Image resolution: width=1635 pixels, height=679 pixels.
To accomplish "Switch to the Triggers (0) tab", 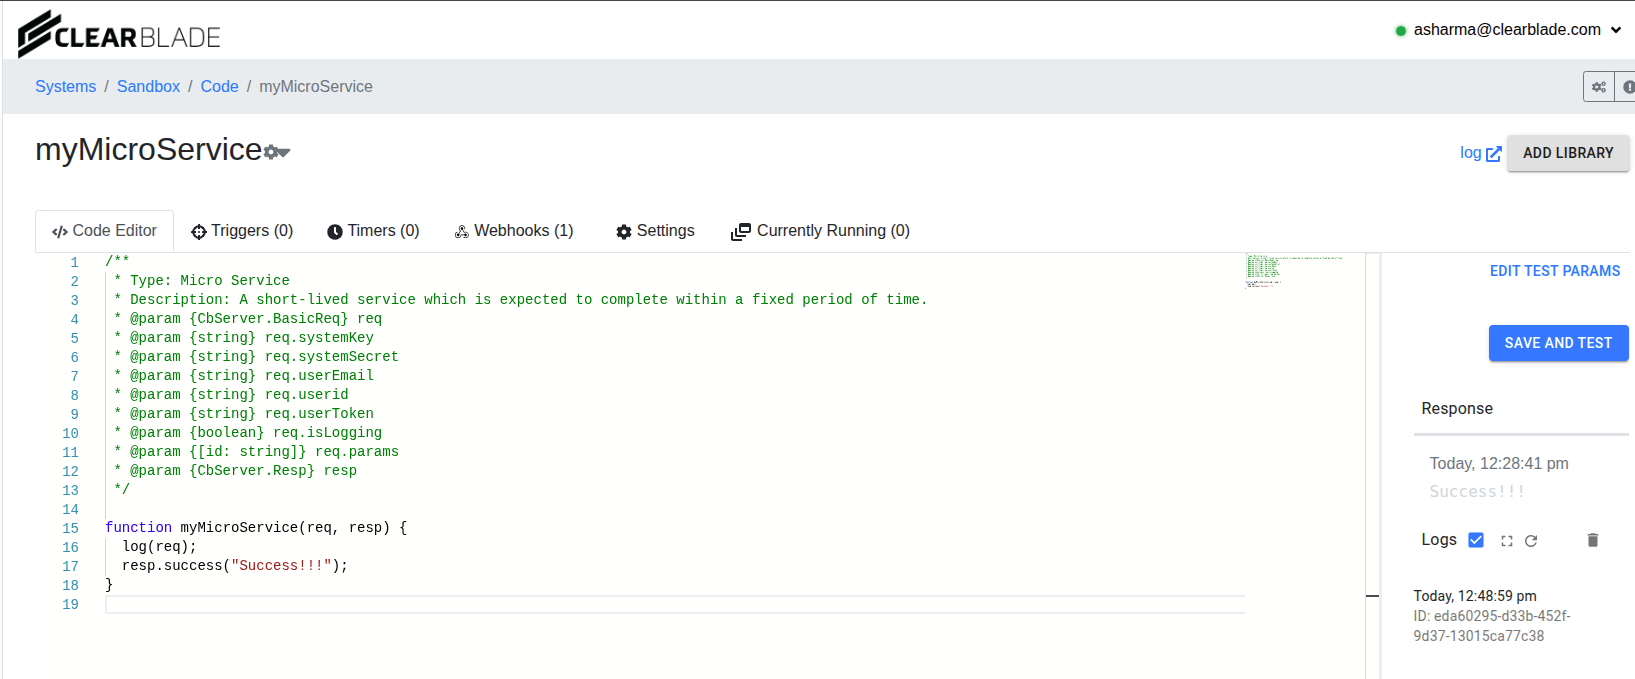I will pyautogui.click(x=242, y=231).
